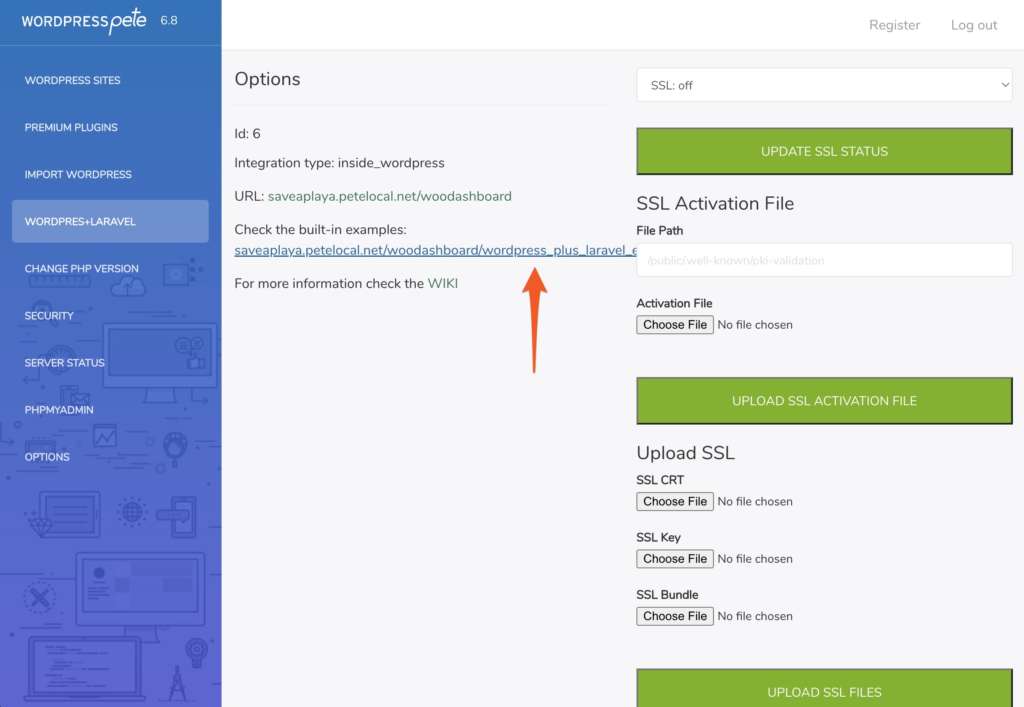This screenshot has height=707, width=1024.
Task: Click the Log out link
Action: 973,25
